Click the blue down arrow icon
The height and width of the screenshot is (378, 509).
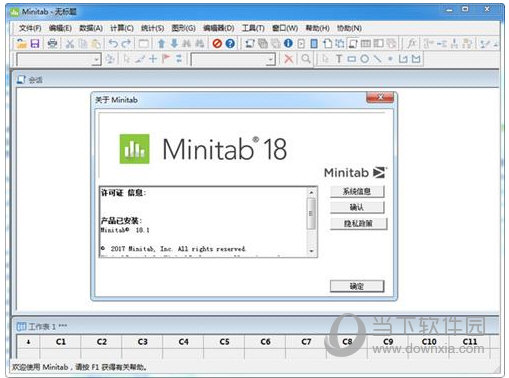174,43
